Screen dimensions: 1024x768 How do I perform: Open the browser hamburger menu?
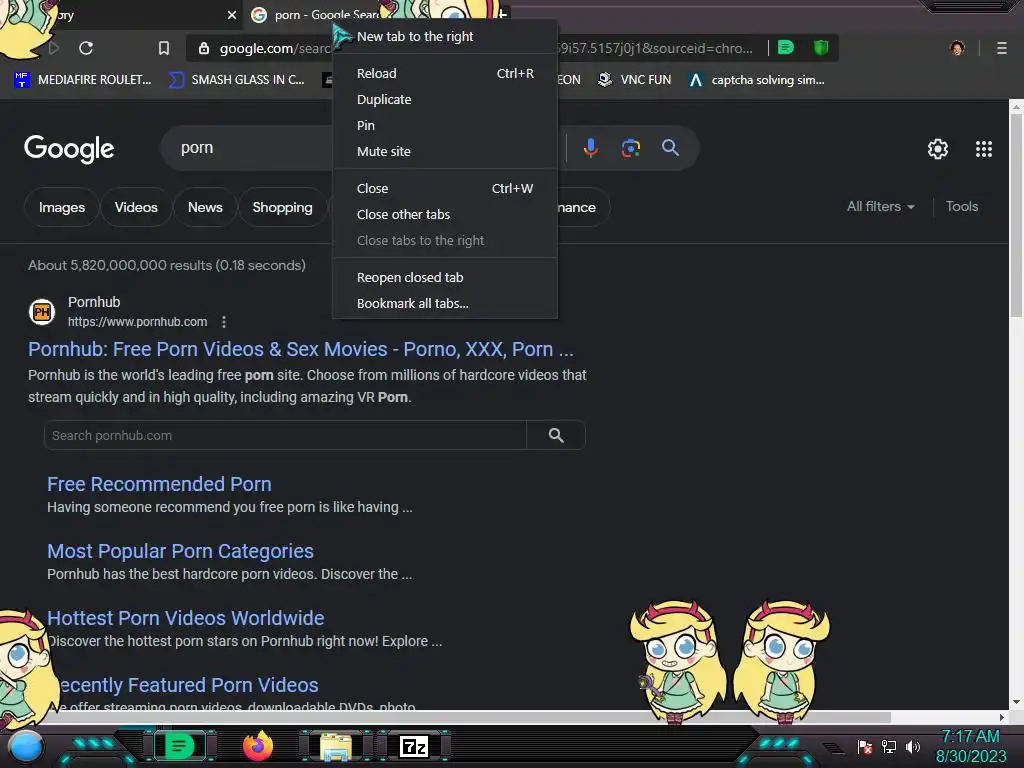click(1001, 48)
